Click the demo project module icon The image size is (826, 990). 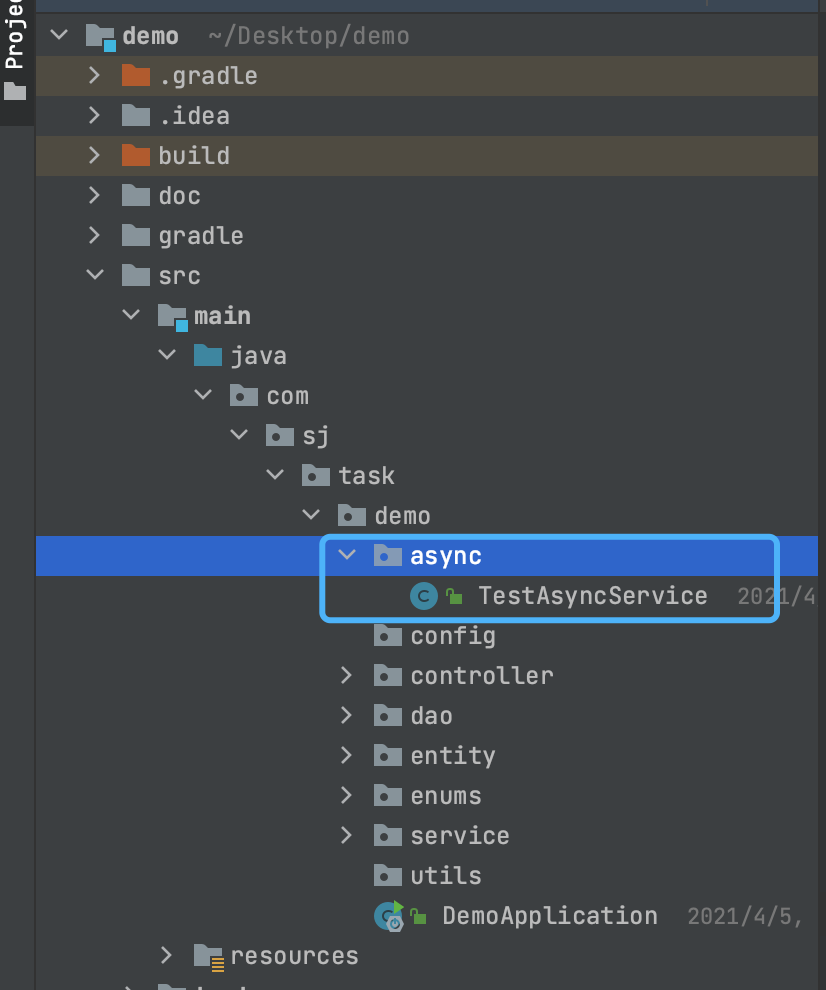[x=100, y=37]
